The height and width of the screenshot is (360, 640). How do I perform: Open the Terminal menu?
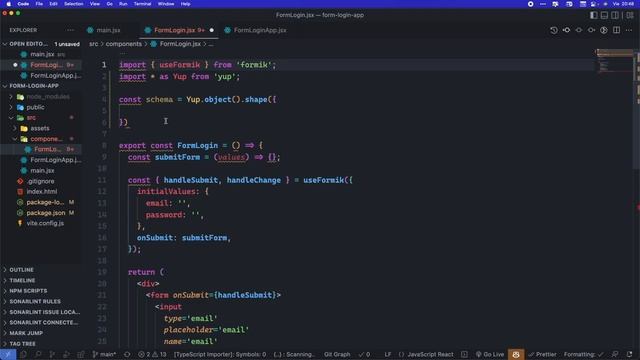pos(142,4)
